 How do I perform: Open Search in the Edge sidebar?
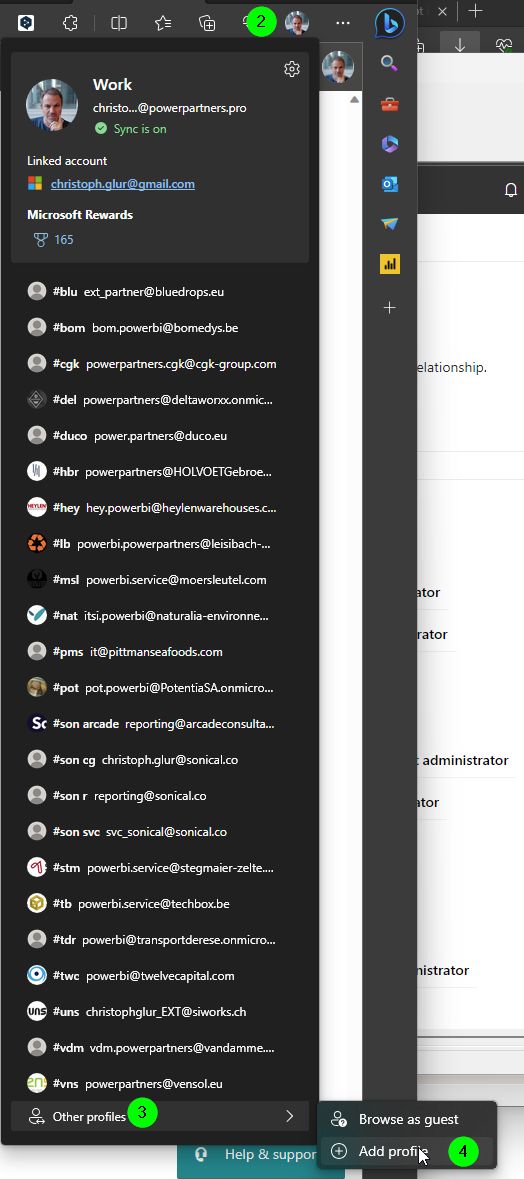coord(389,63)
